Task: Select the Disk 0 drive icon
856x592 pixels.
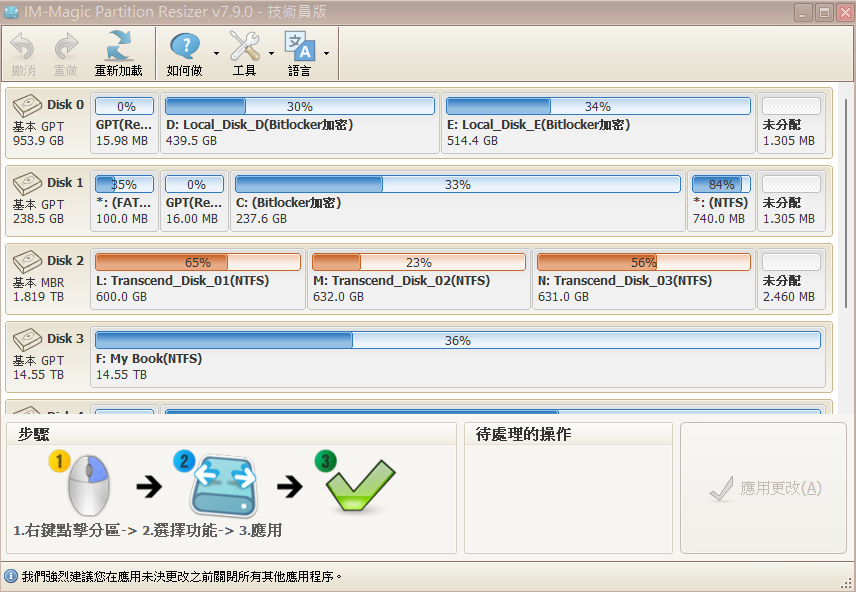Action: click(28, 106)
